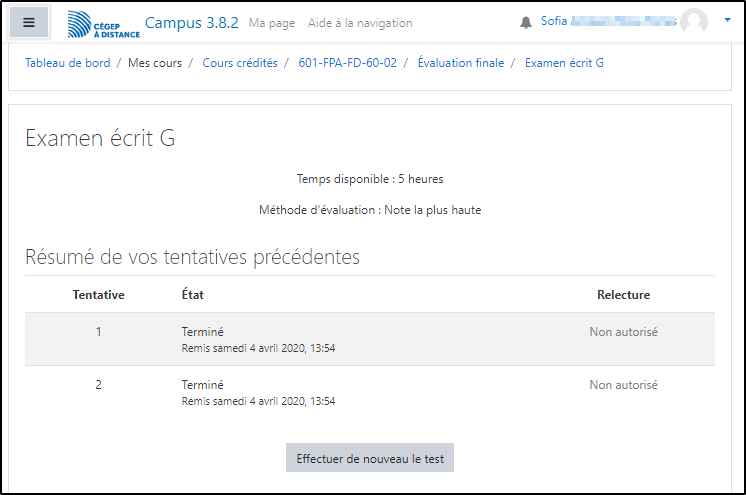Go to Tableau de bord breadcrumb
This screenshot has height=495, width=746.
[68, 63]
